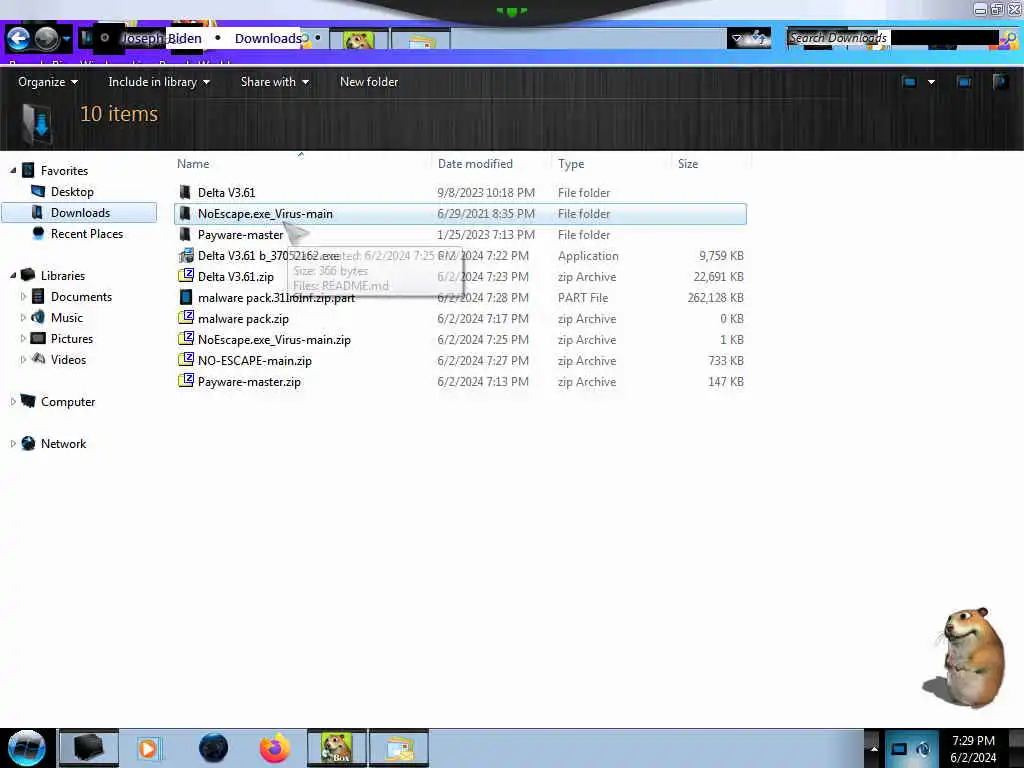Select Delta V3.61.zip archive icon
Screen dimensions: 1024x768
tap(186, 276)
